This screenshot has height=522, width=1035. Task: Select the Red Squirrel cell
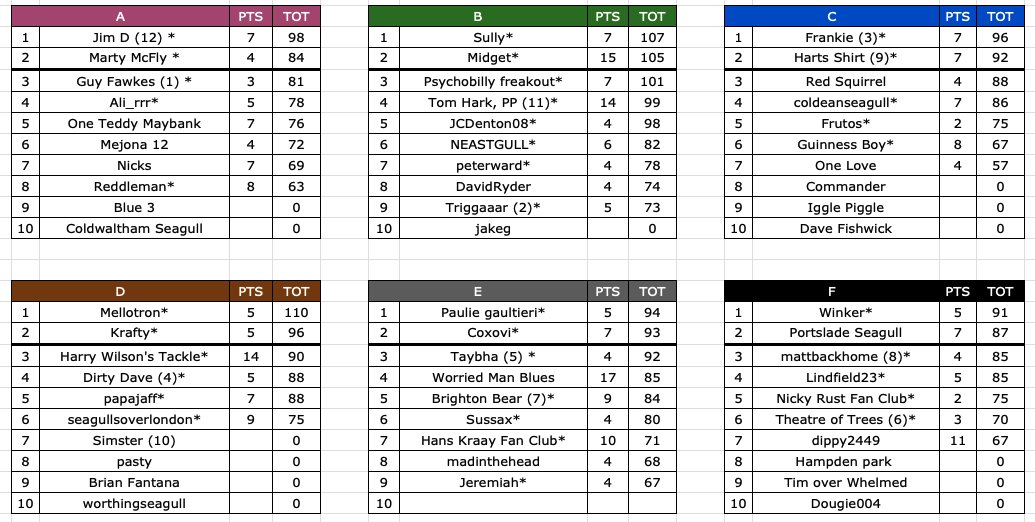846,82
